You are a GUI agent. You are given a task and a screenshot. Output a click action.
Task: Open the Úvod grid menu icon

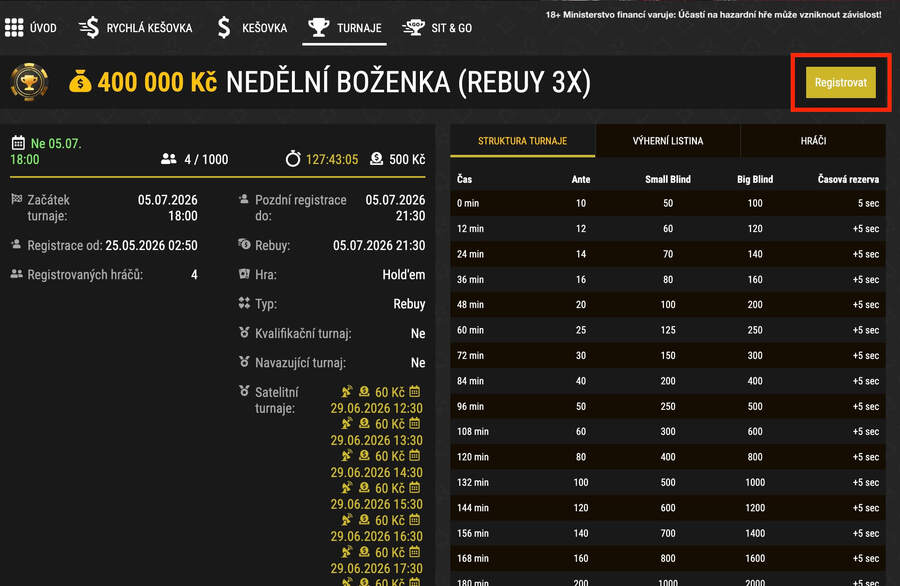14,28
